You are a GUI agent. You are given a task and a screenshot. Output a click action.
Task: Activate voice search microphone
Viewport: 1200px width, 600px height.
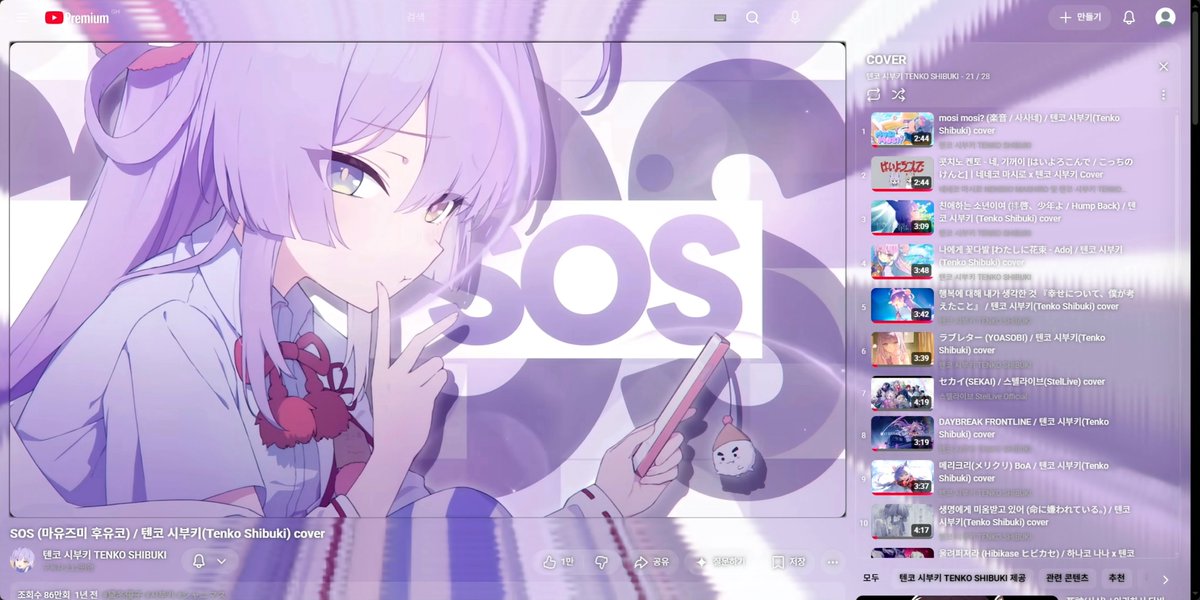(x=795, y=17)
